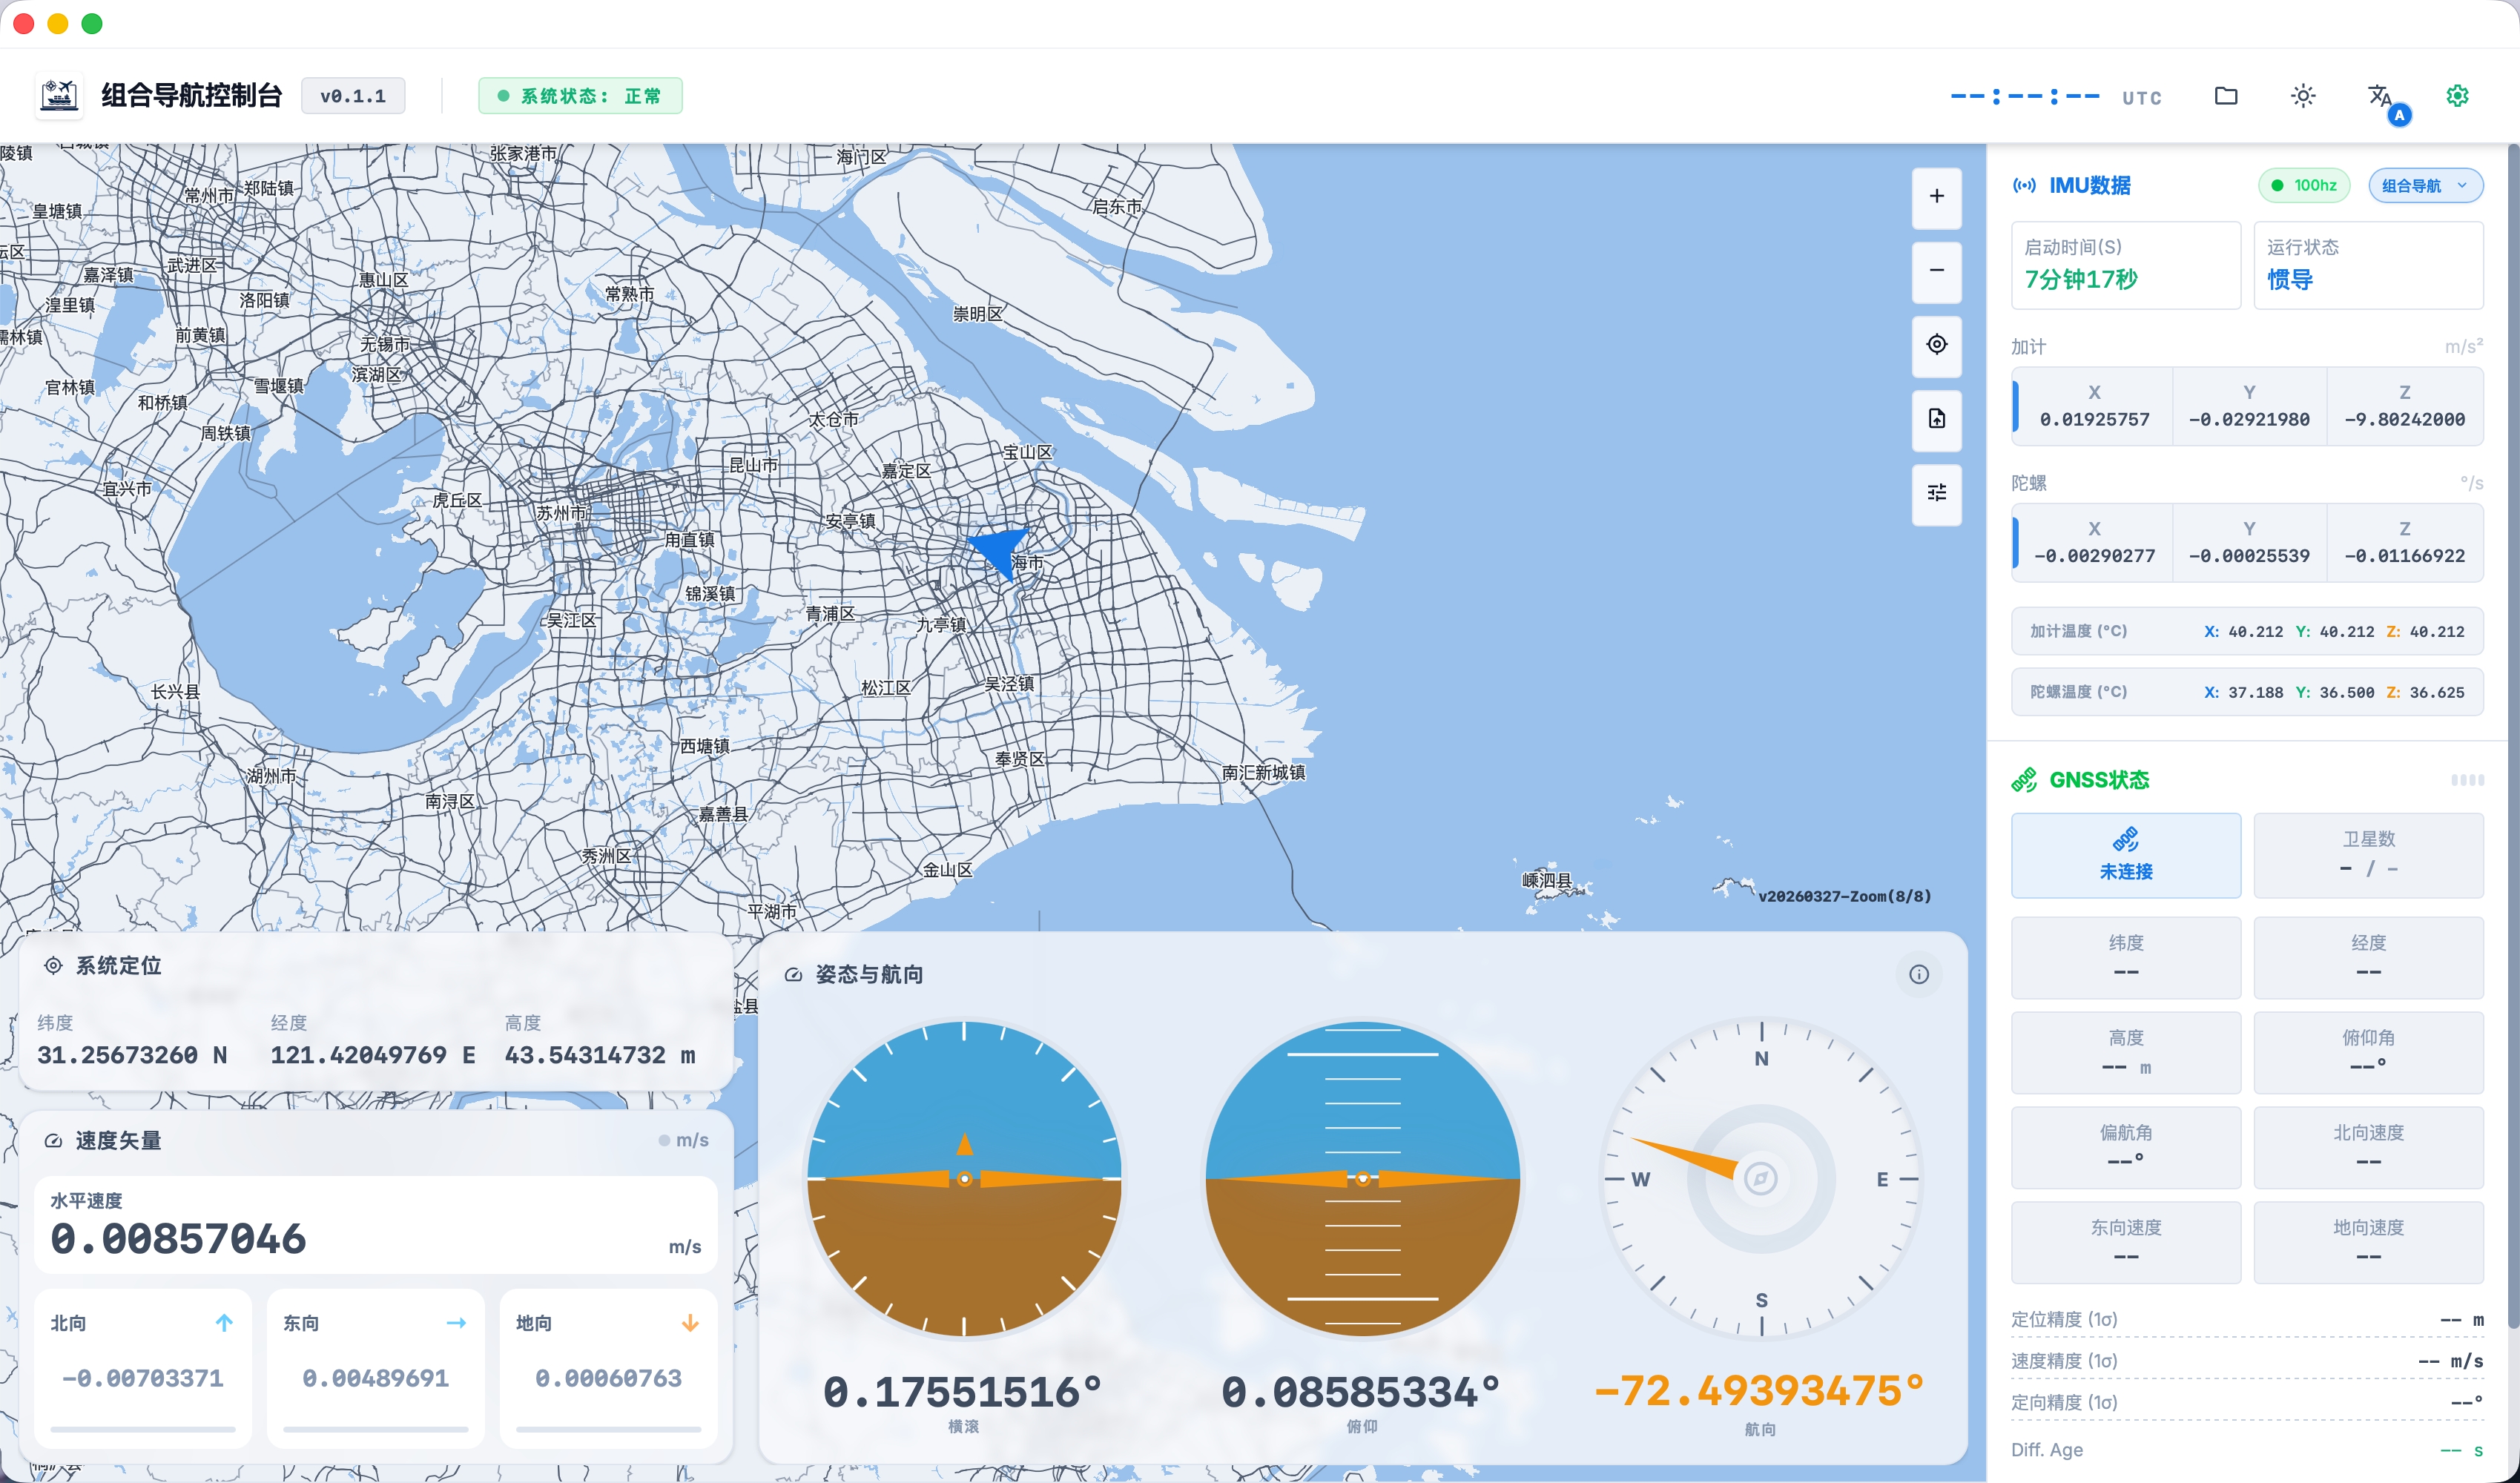The width and height of the screenshot is (2520, 1483).
Task: Open the folder icon in header
Action: tap(2225, 96)
